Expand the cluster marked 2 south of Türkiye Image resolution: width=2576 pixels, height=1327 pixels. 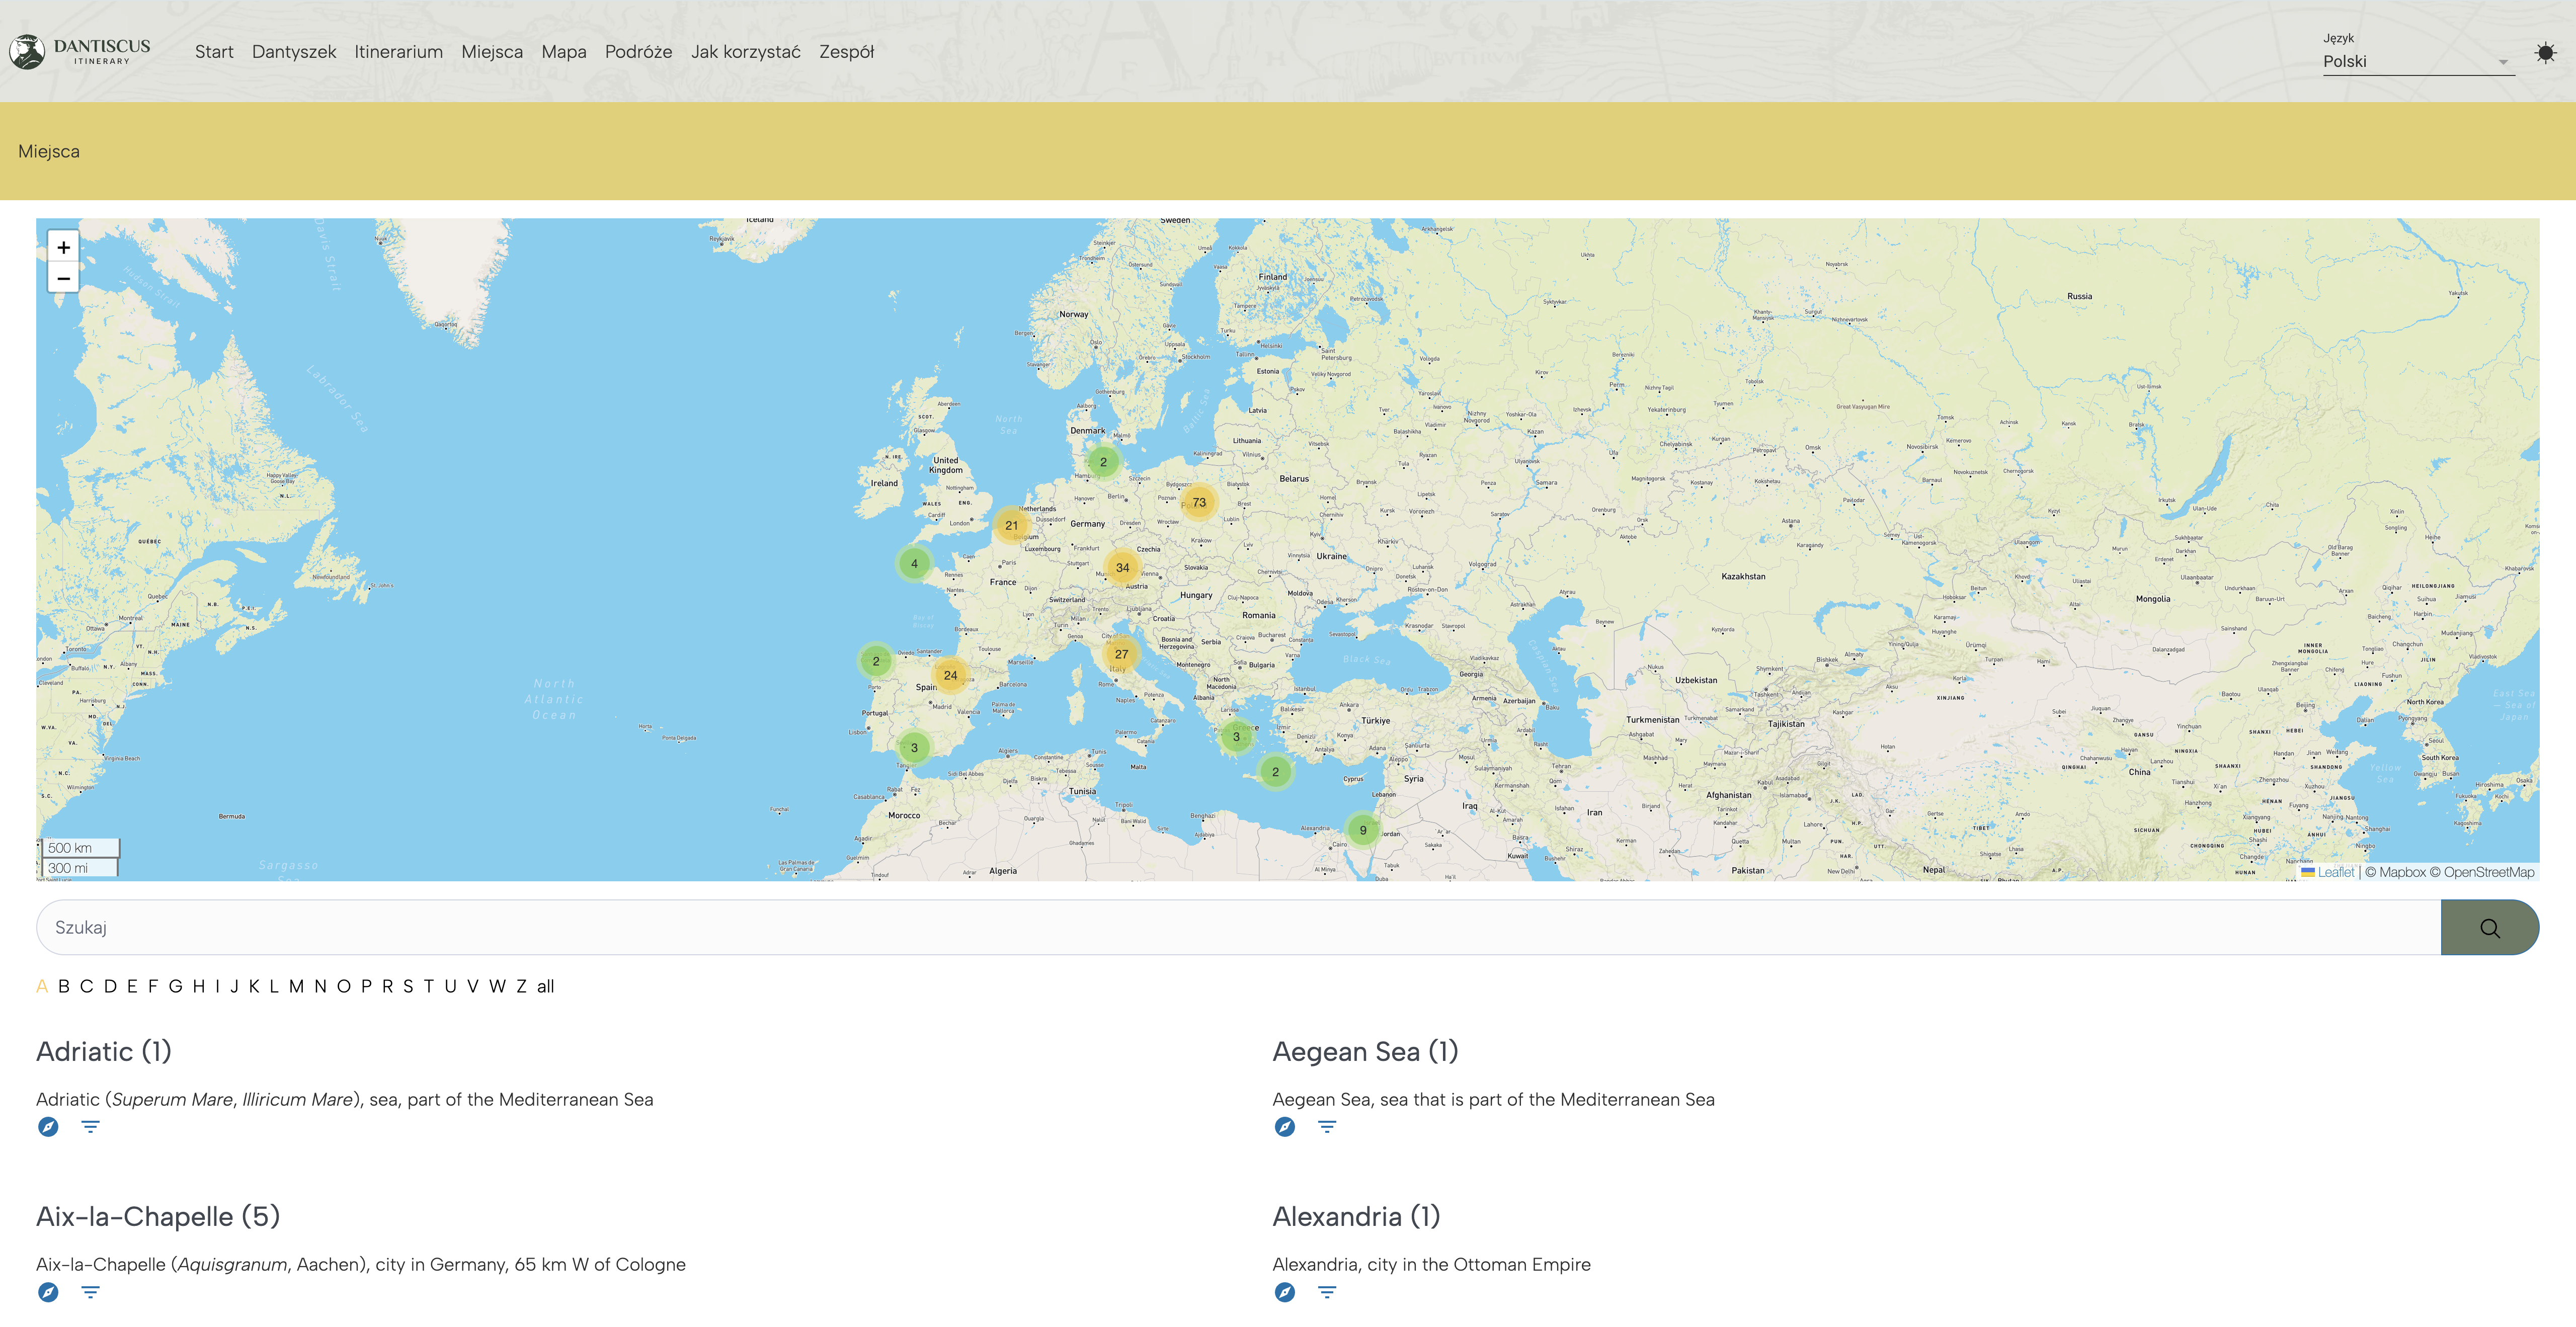click(x=1275, y=772)
